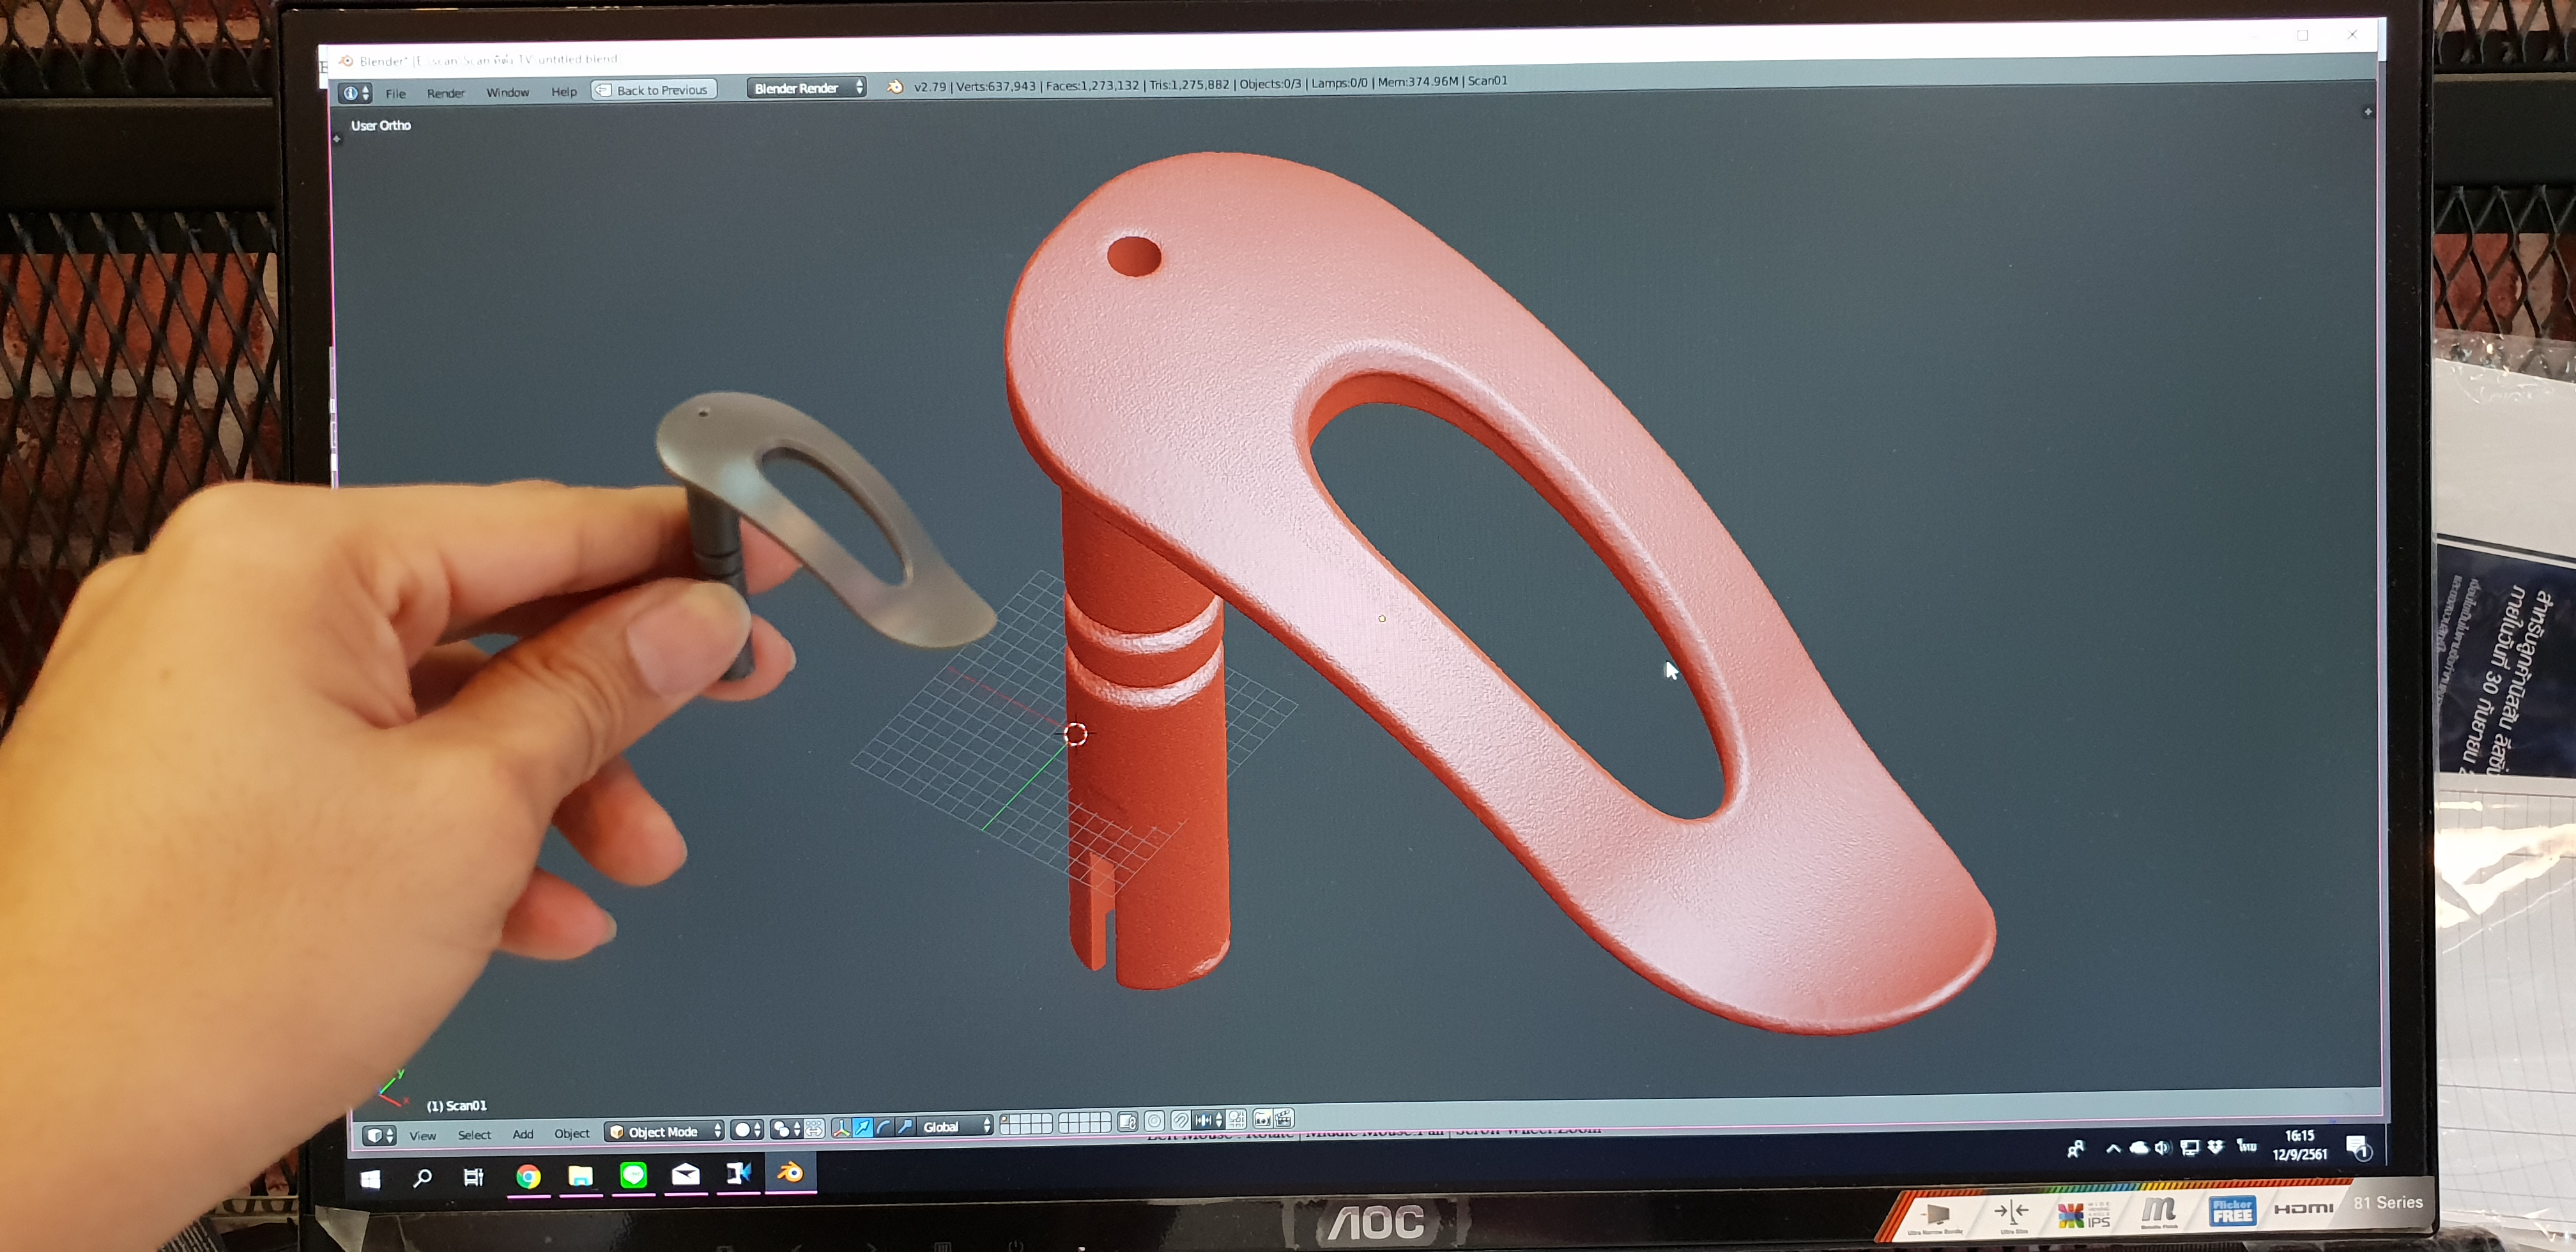The height and width of the screenshot is (1252, 2576).
Task: Open Windows taskbar search
Action: (x=422, y=1178)
